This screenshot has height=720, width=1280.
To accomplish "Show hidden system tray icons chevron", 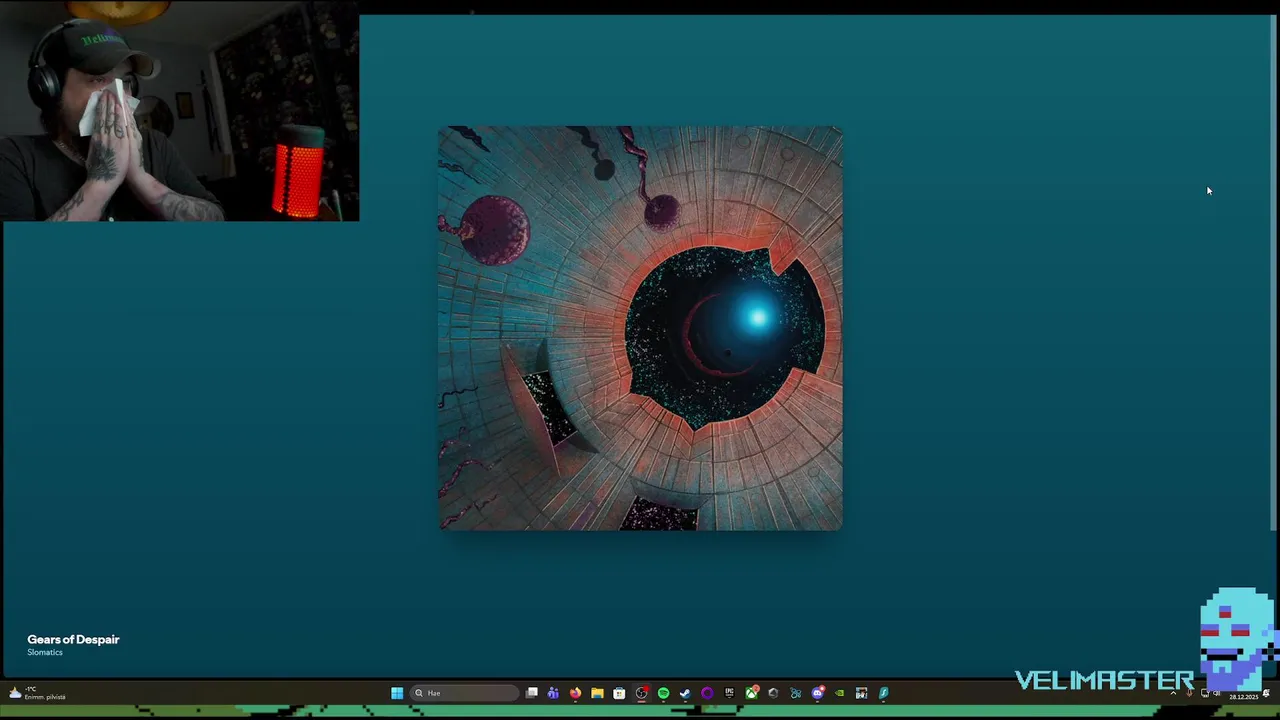I will pyautogui.click(x=1173, y=693).
